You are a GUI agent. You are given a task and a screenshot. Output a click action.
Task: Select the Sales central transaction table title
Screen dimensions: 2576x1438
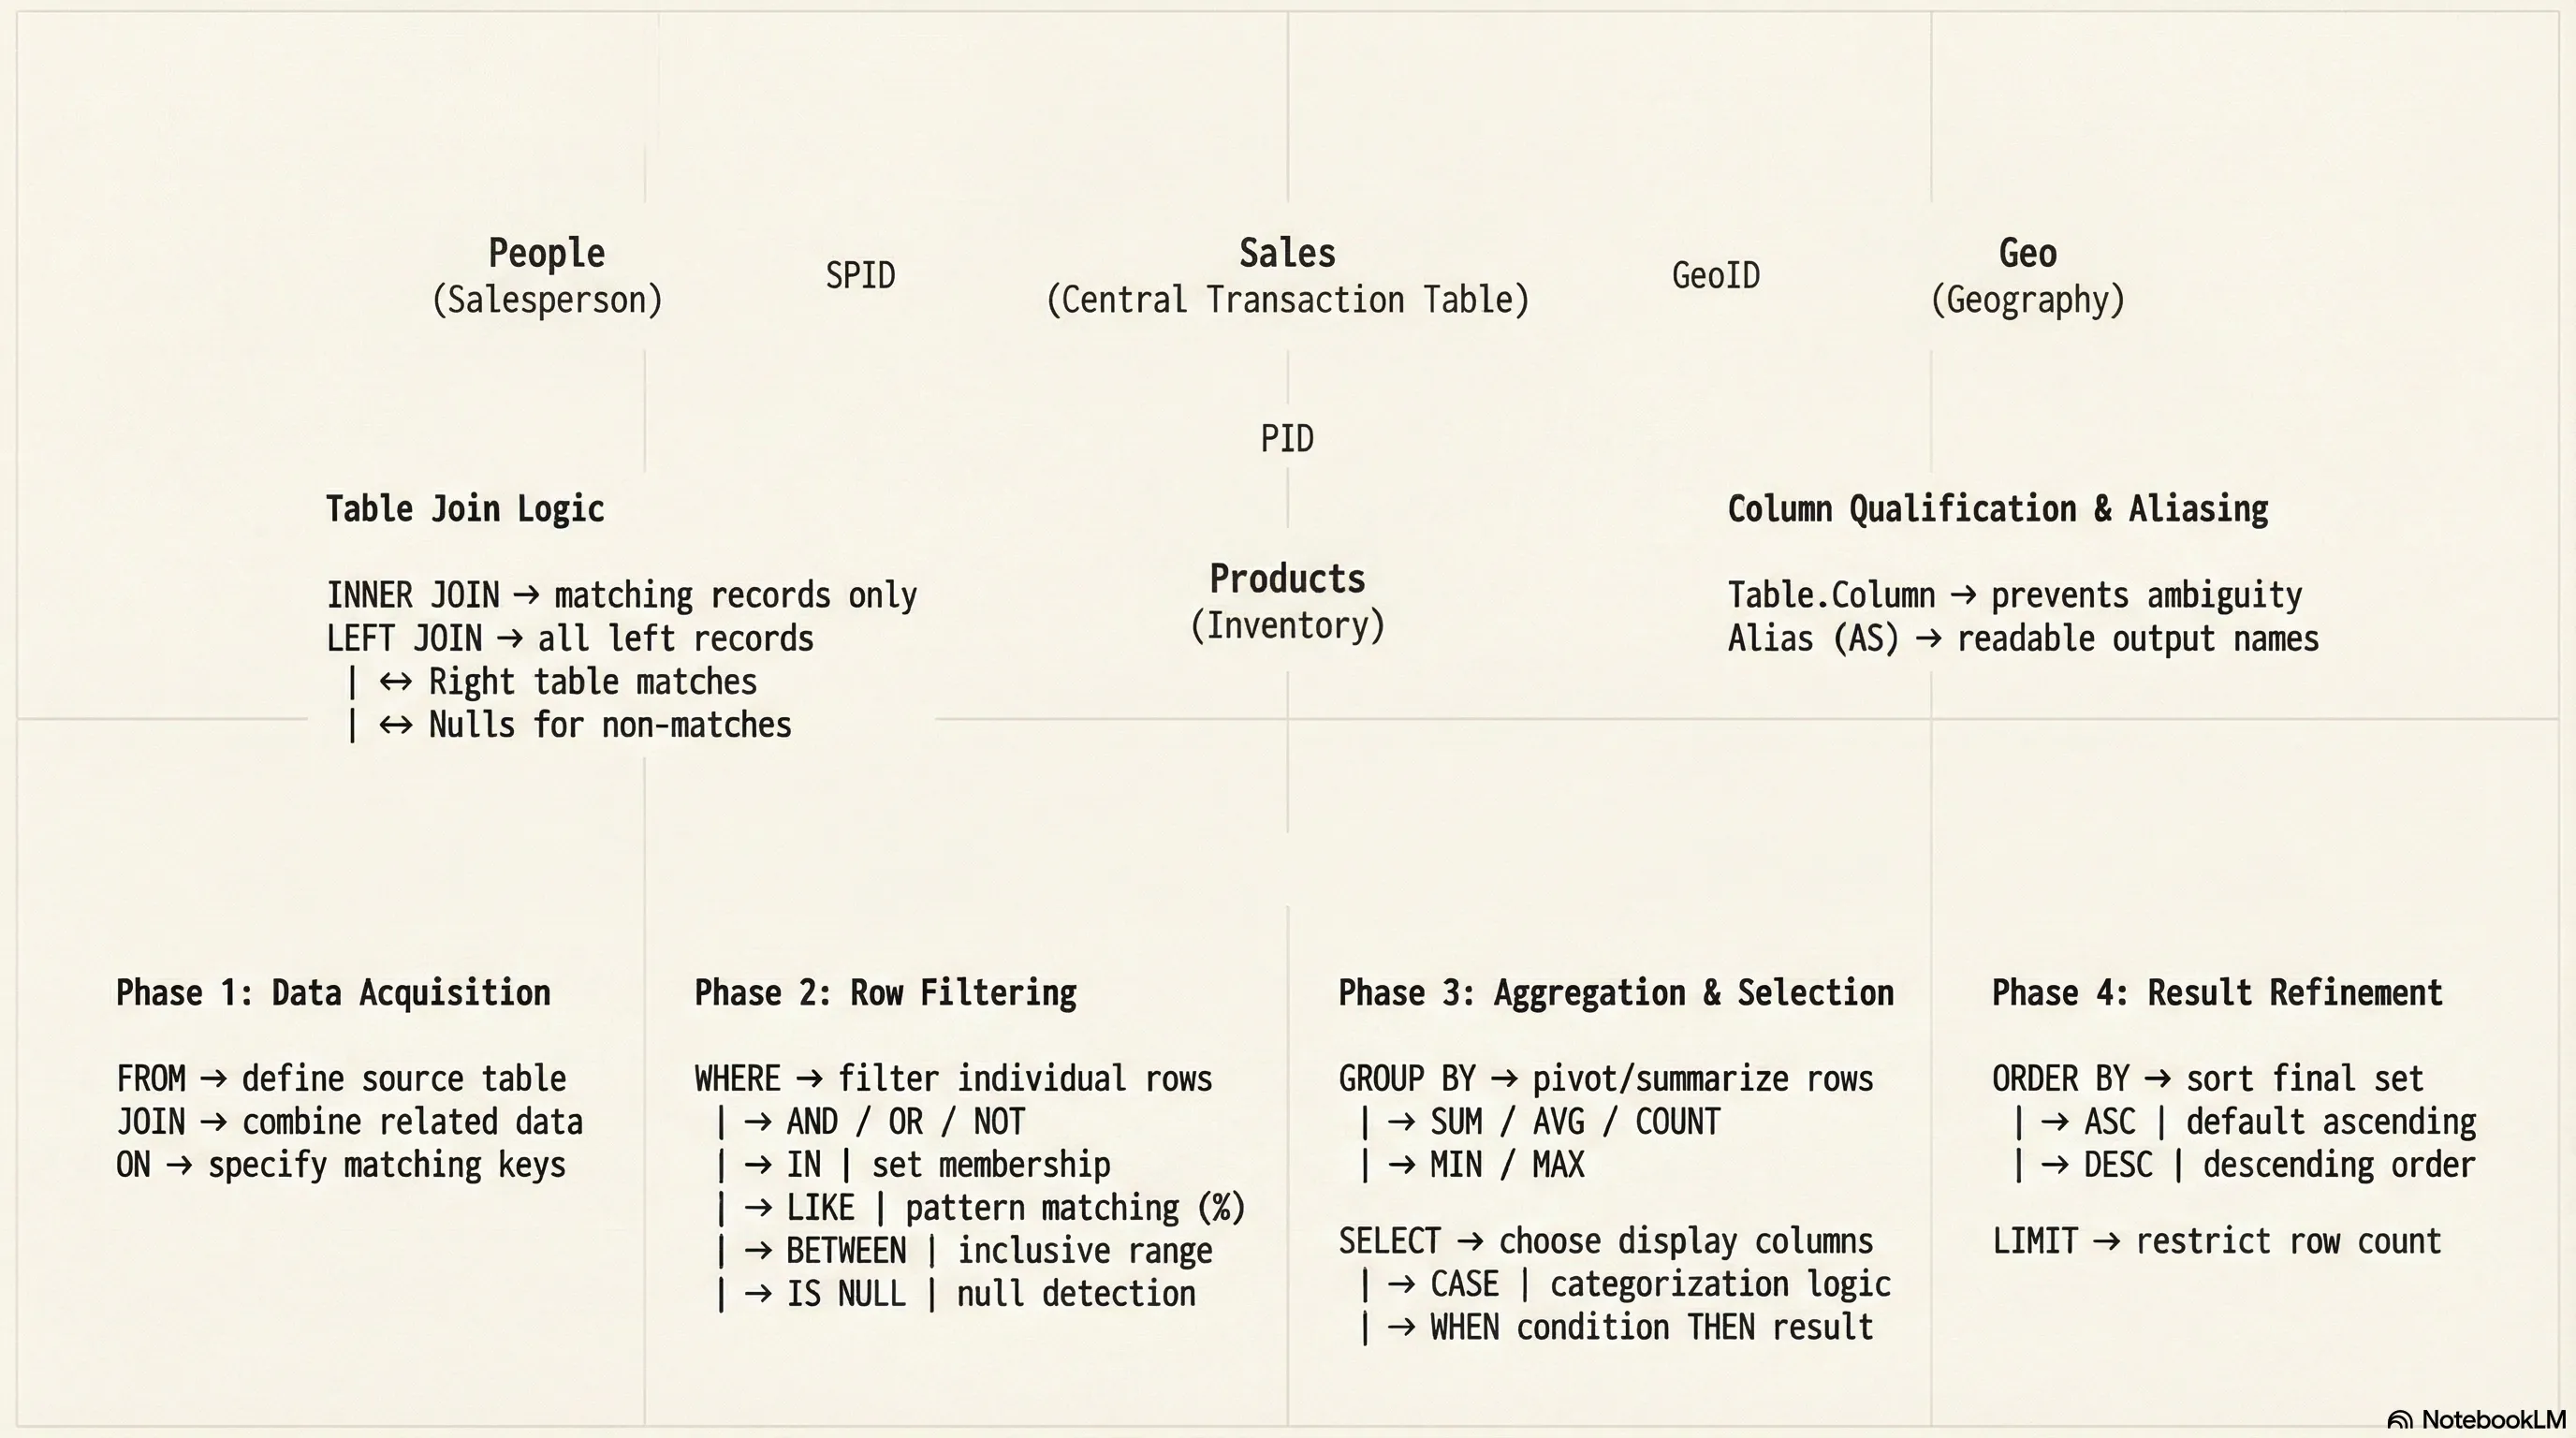pyautogui.click(x=1287, y=254)
